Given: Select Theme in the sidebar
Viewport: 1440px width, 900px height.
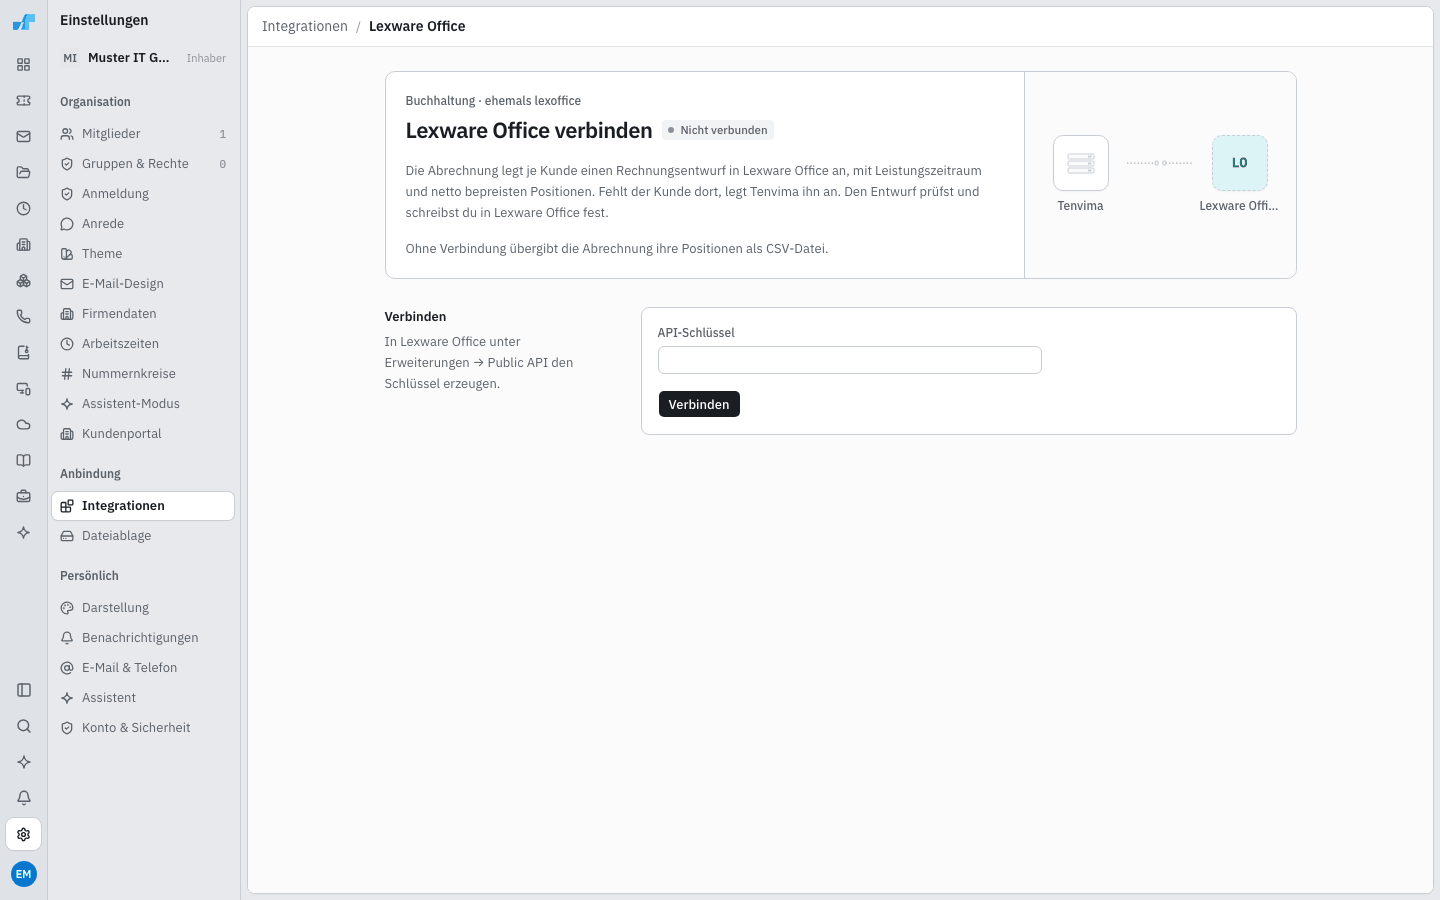Looking at the screenshot, I should pyautogui.click(x=143, y=254).
